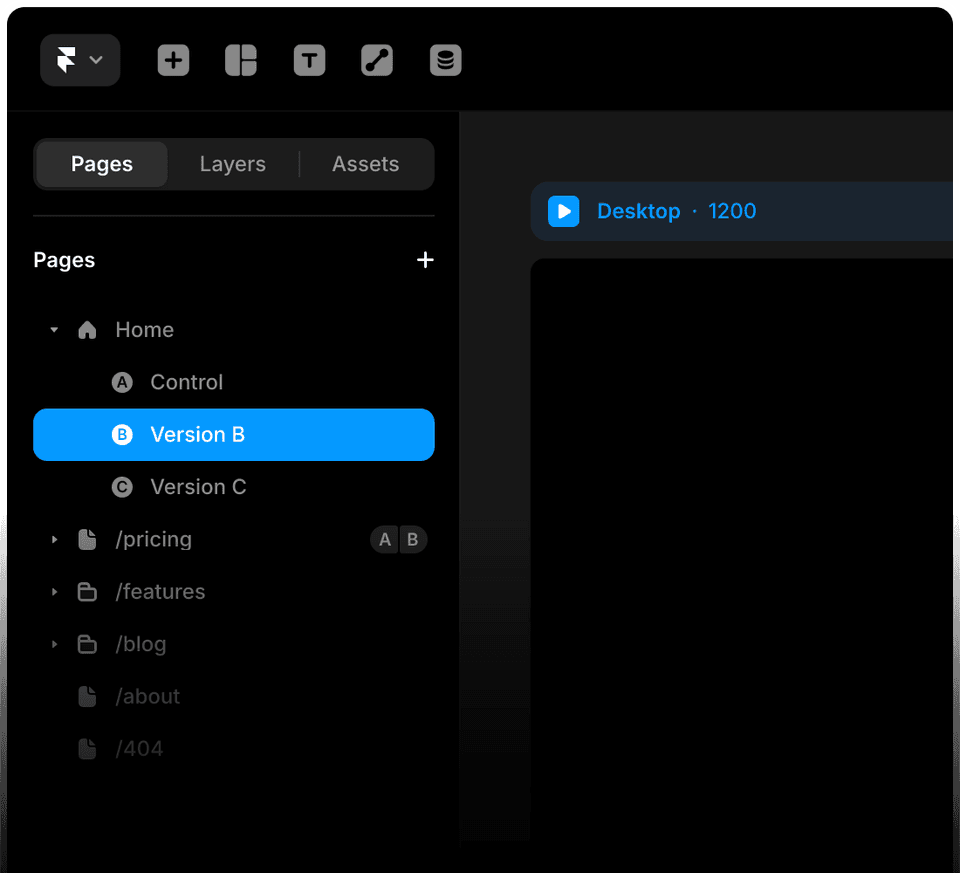Select Version C of the Home page

pos(198,487)
